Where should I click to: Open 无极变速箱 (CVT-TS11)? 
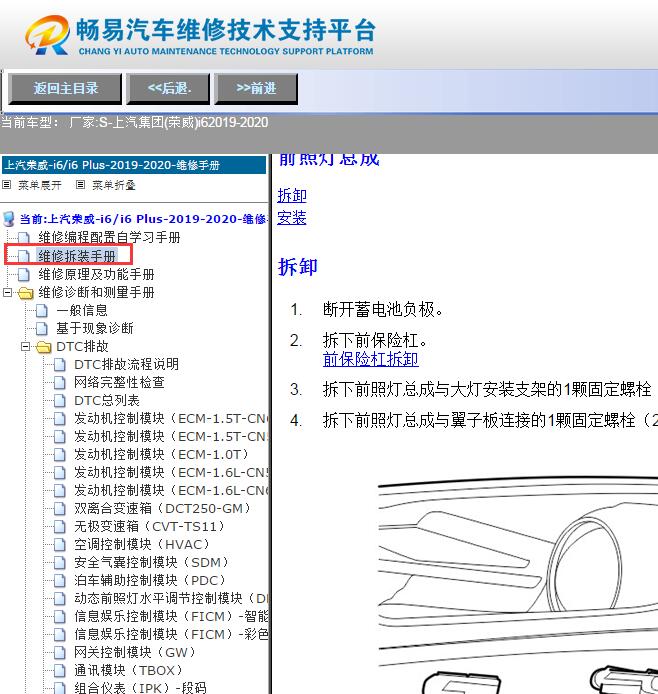150,527
